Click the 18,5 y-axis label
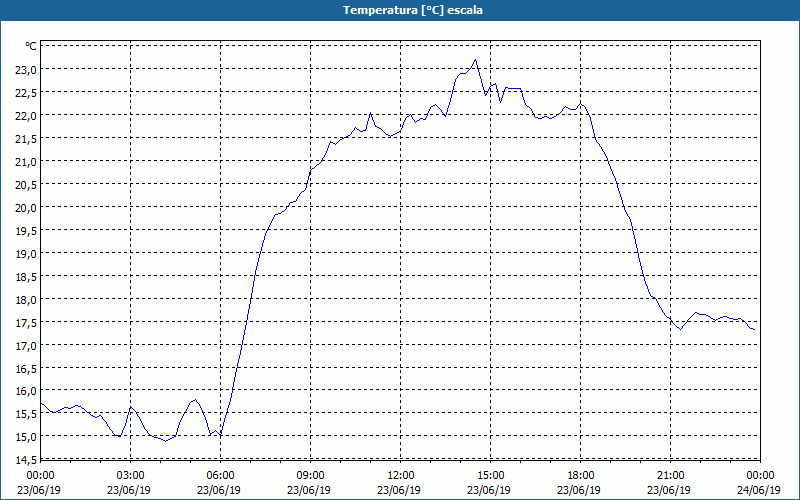Image resolution: width=800 pixels, height=500 pixels. 26,277
